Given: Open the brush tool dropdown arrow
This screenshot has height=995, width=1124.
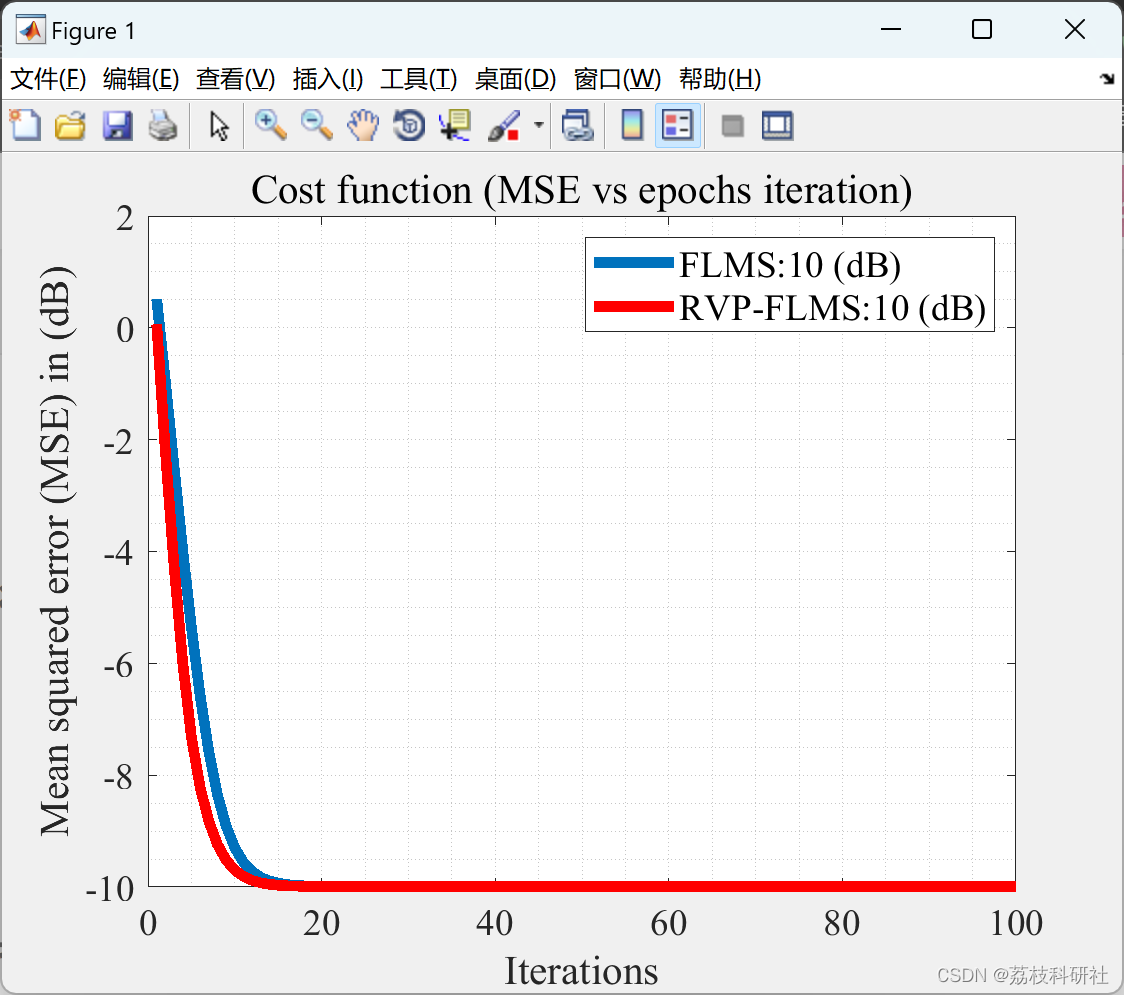Looking at the screenshot, I should click(536, 125).
